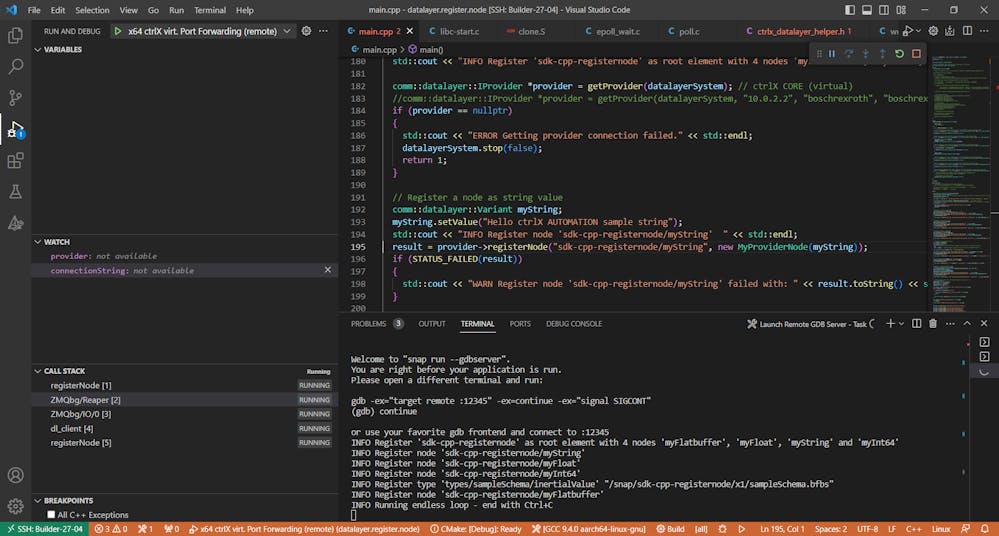Remove the connectionString watch expression

[x=327, y=270]
